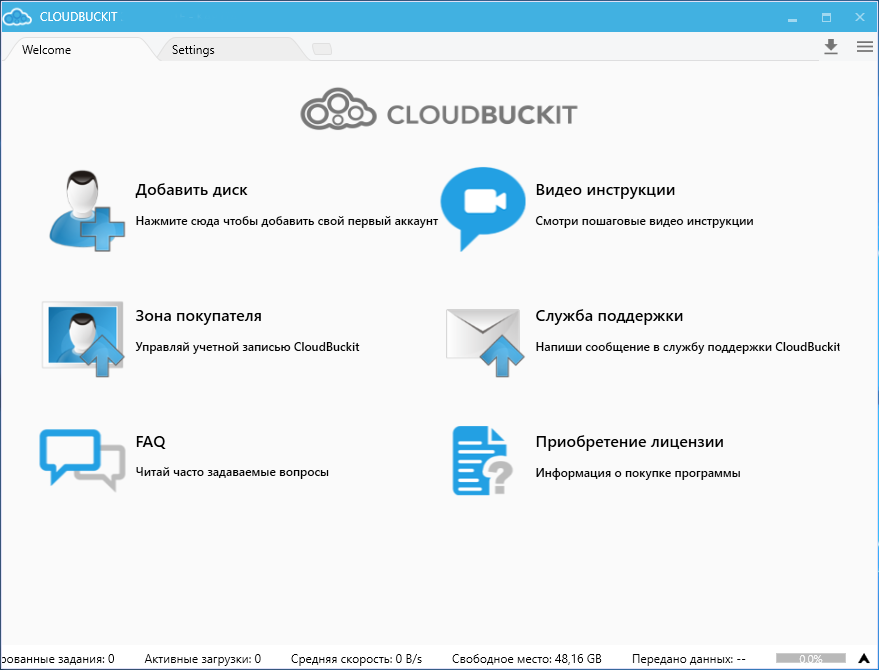Open the "Зона покупателя" link
Screen dimensions: 879x670
198,316
